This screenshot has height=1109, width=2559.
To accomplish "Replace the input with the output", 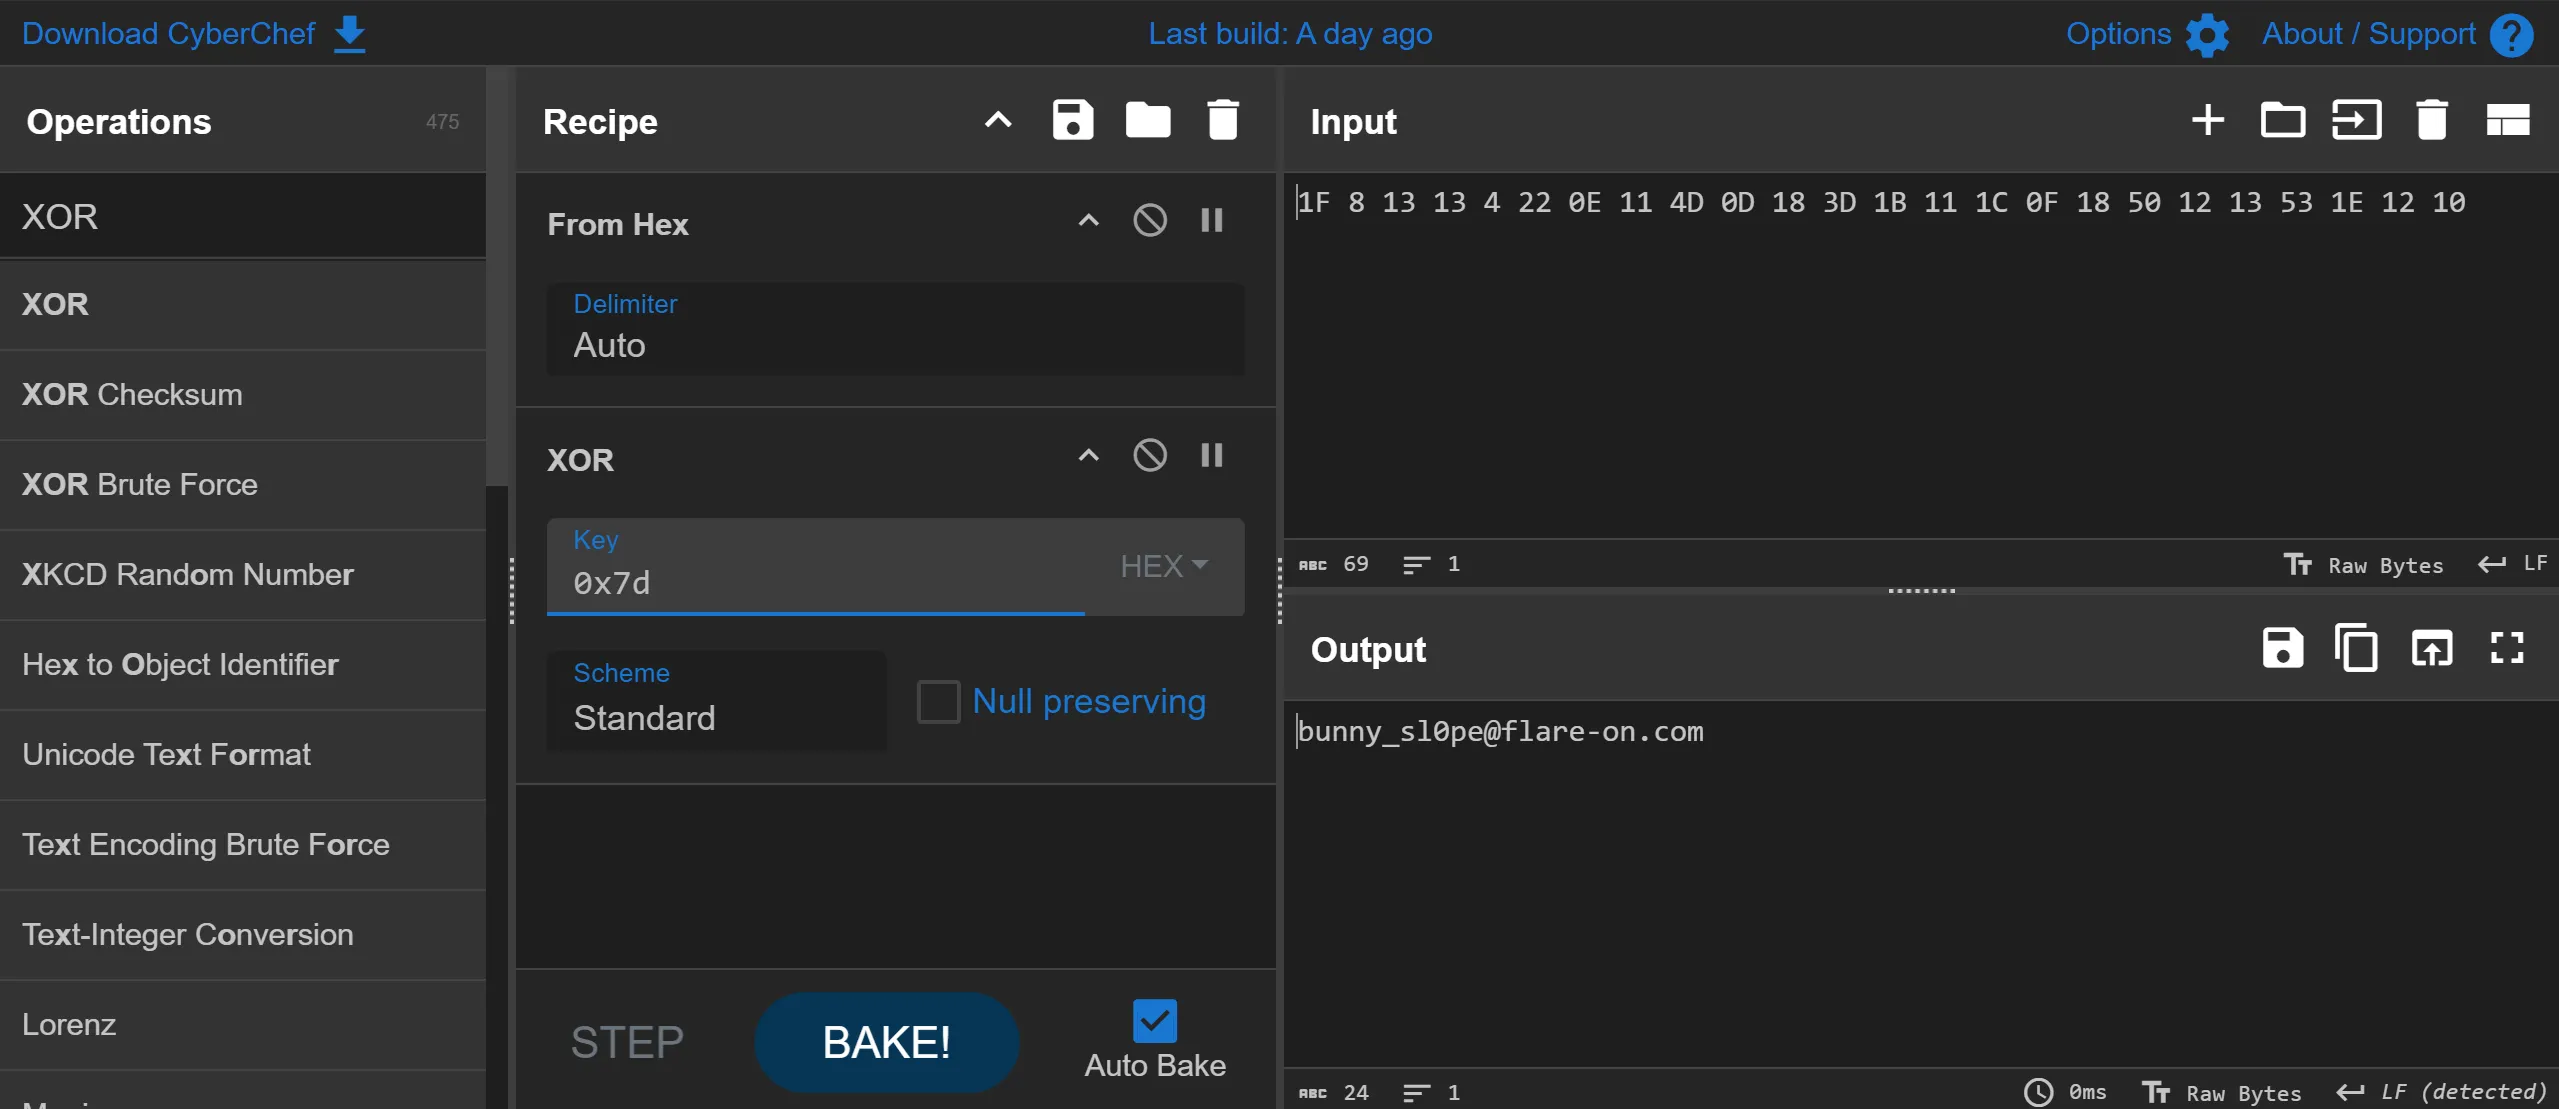I will (x=2431, y=648).
